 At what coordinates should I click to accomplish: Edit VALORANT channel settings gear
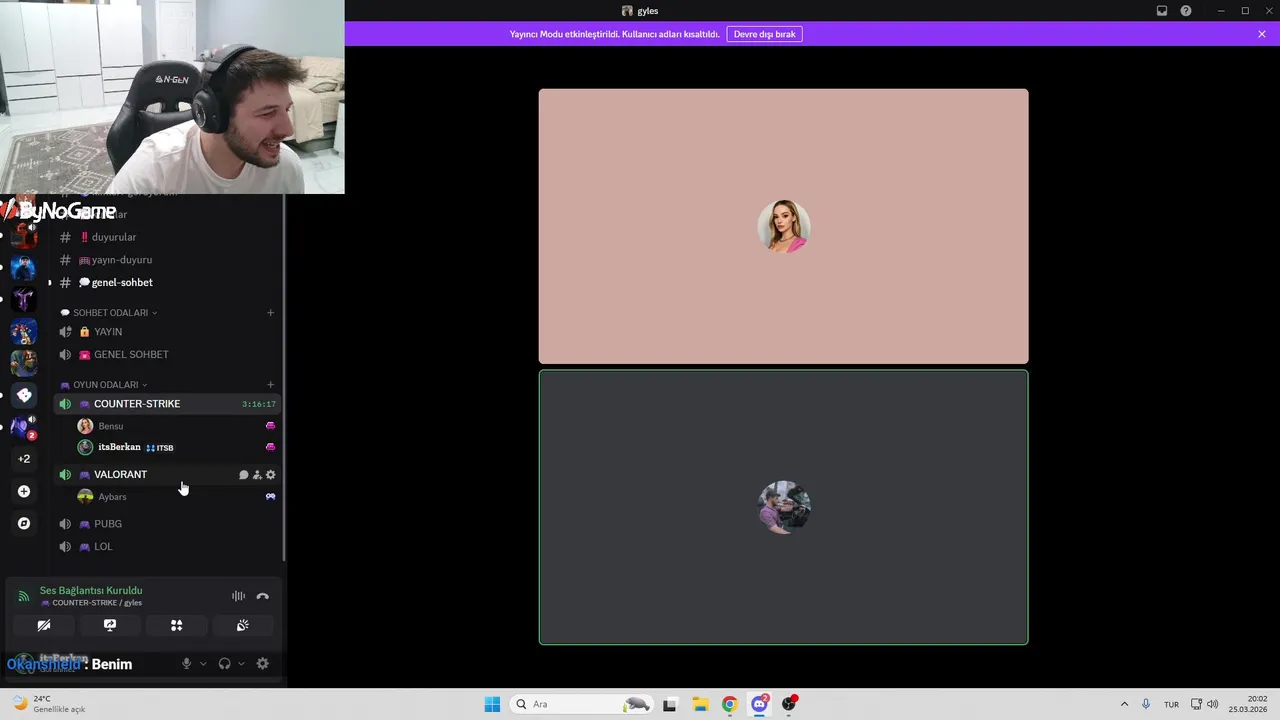tap(270, 475)
